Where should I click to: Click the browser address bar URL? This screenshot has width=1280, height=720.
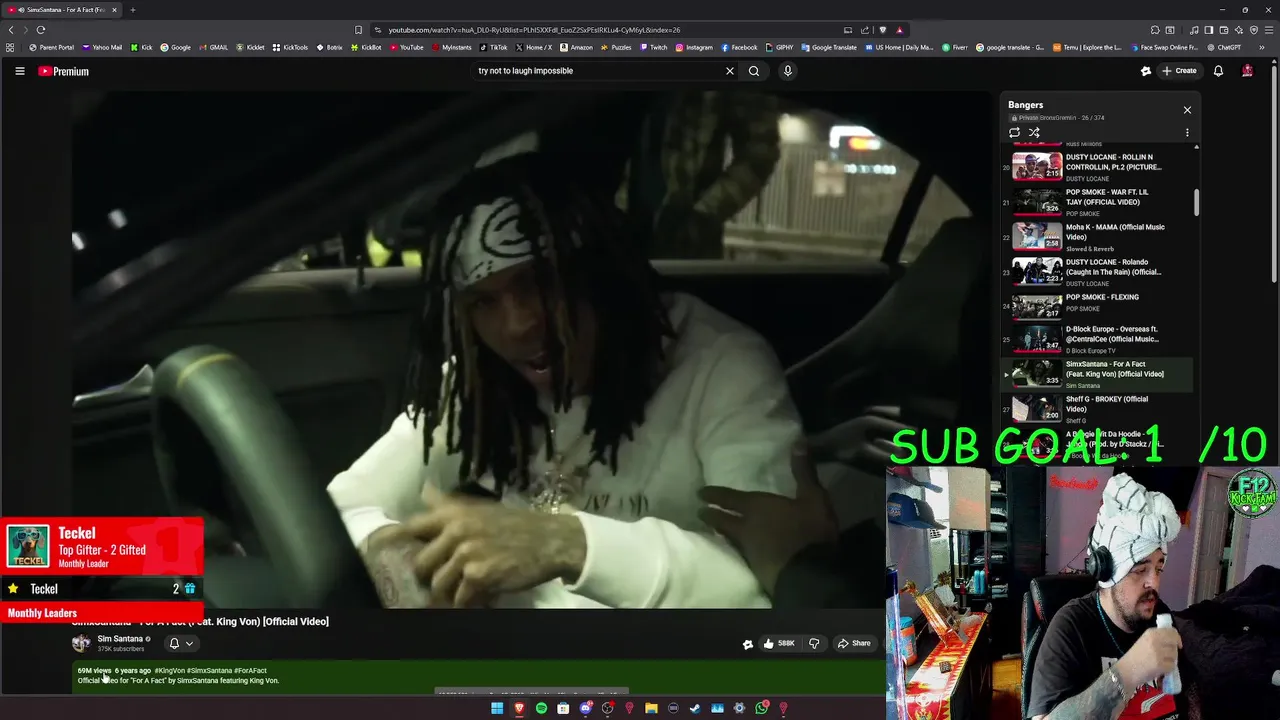click(x=534, y=30)
